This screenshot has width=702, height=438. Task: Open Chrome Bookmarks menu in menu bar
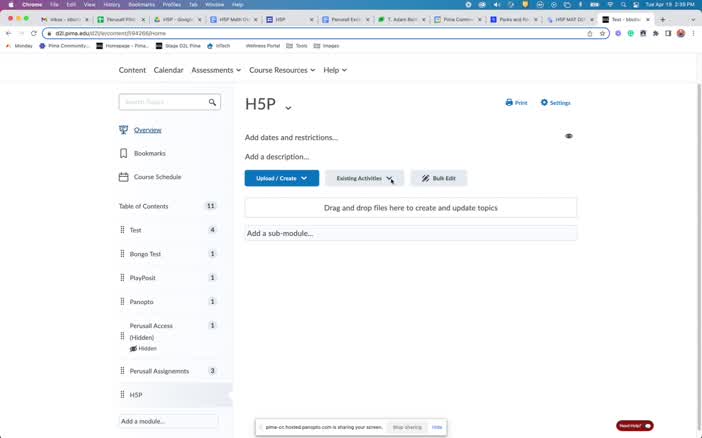click(141, 4)
